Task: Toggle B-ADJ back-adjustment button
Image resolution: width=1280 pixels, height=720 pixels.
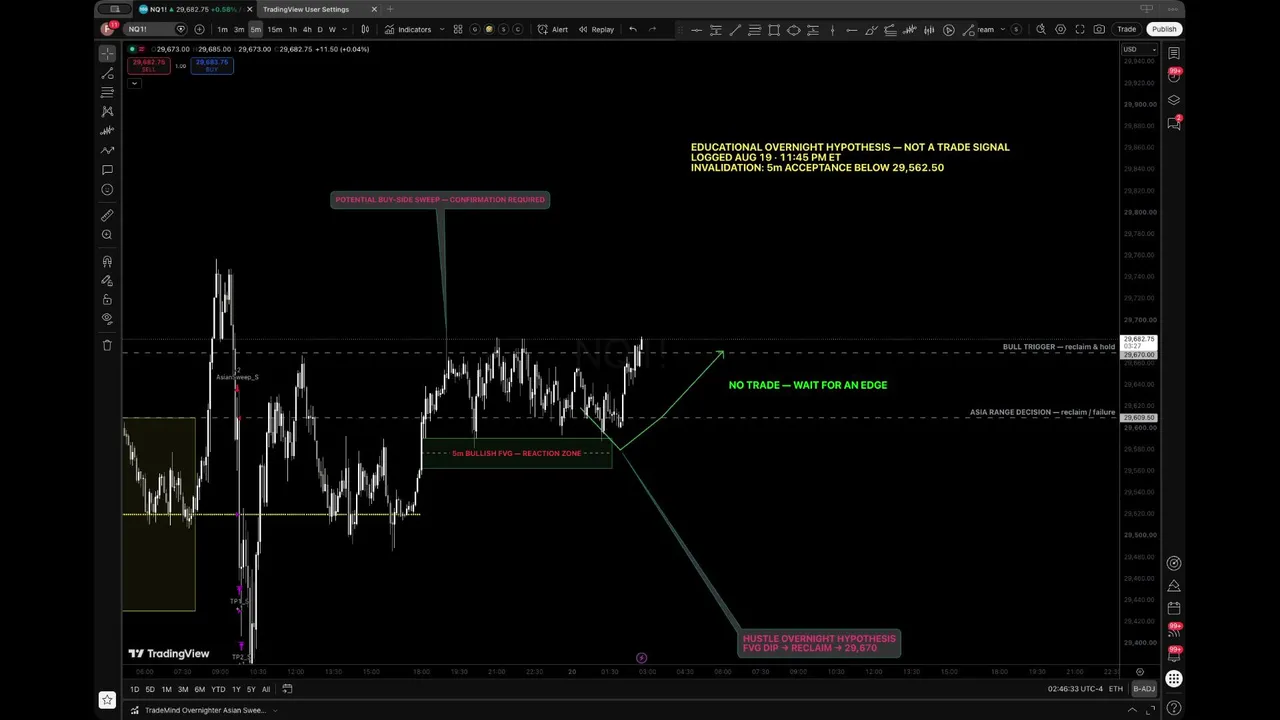Action: (1143, 689)
